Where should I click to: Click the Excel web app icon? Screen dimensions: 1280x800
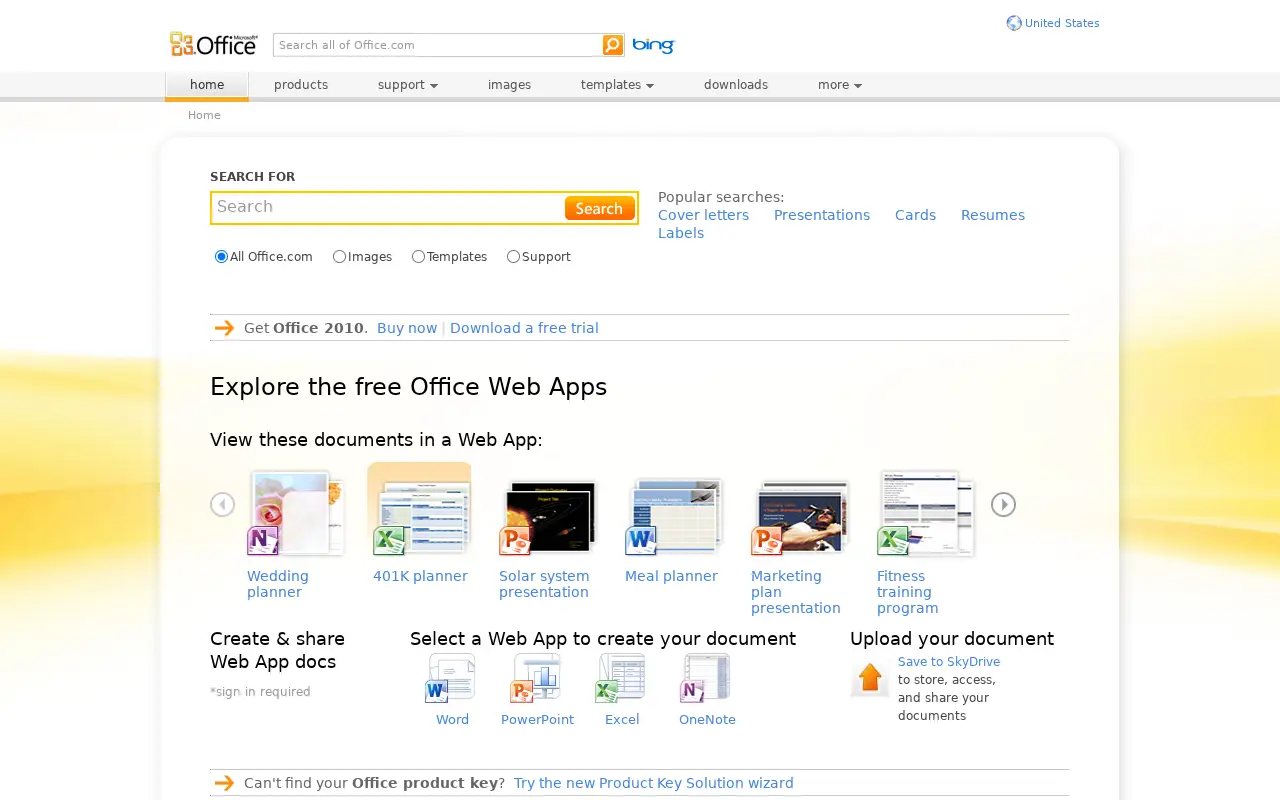[621, 678]
